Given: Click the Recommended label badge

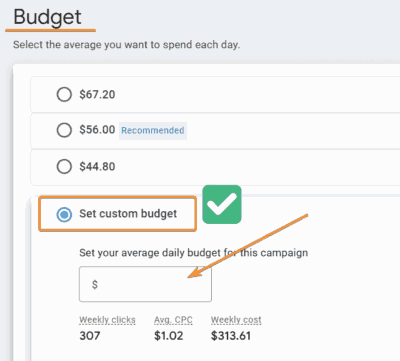Looking at the screenshot, I should tap(153, 130).
